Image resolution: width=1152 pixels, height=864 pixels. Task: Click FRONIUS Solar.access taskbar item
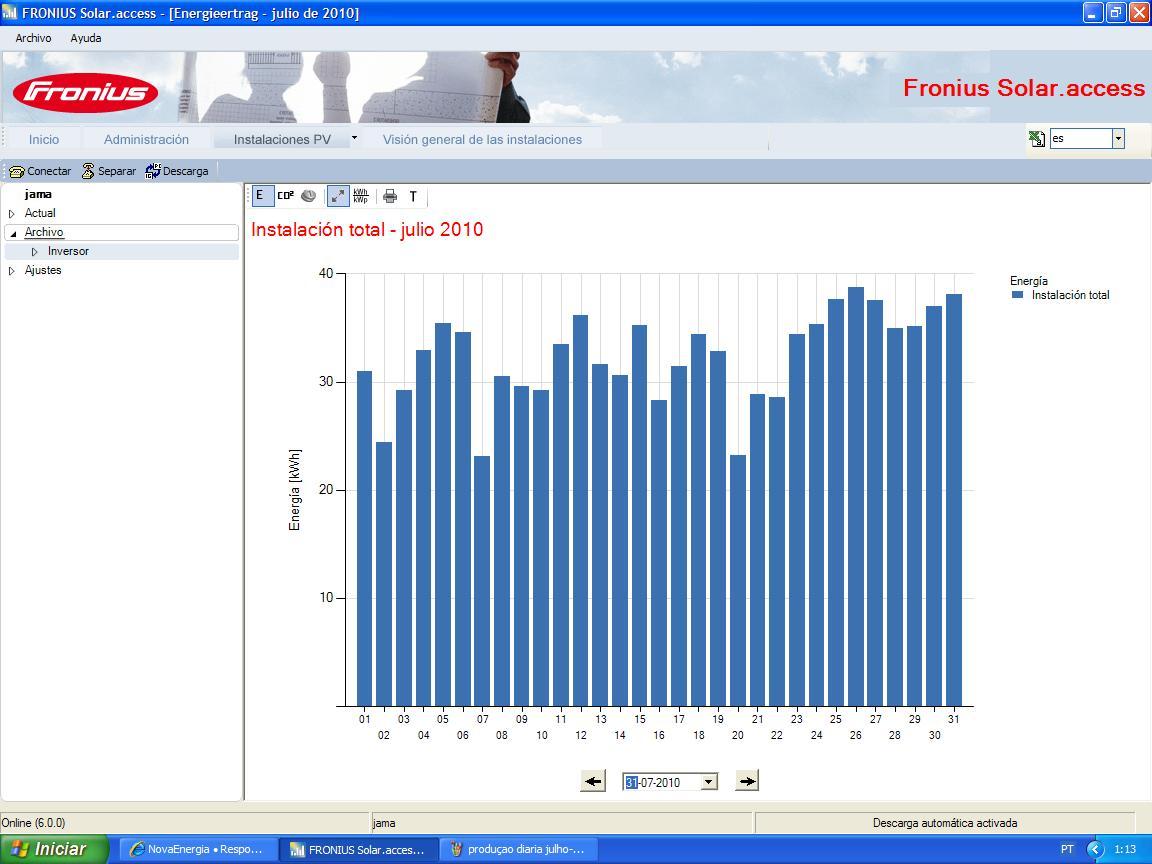359,849
